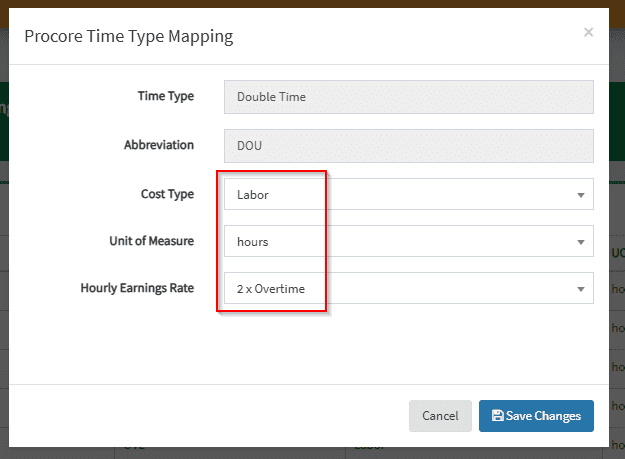This screenshot has width=625, height=459.
Task: Expand the Unit of Measure dropdown arrow
Action: tap(581, 242)
